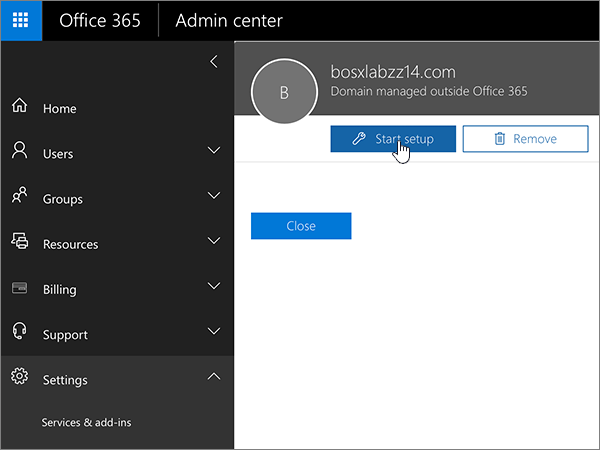
Task: Click the Users person icon
Action: click(x=19, y=152)
